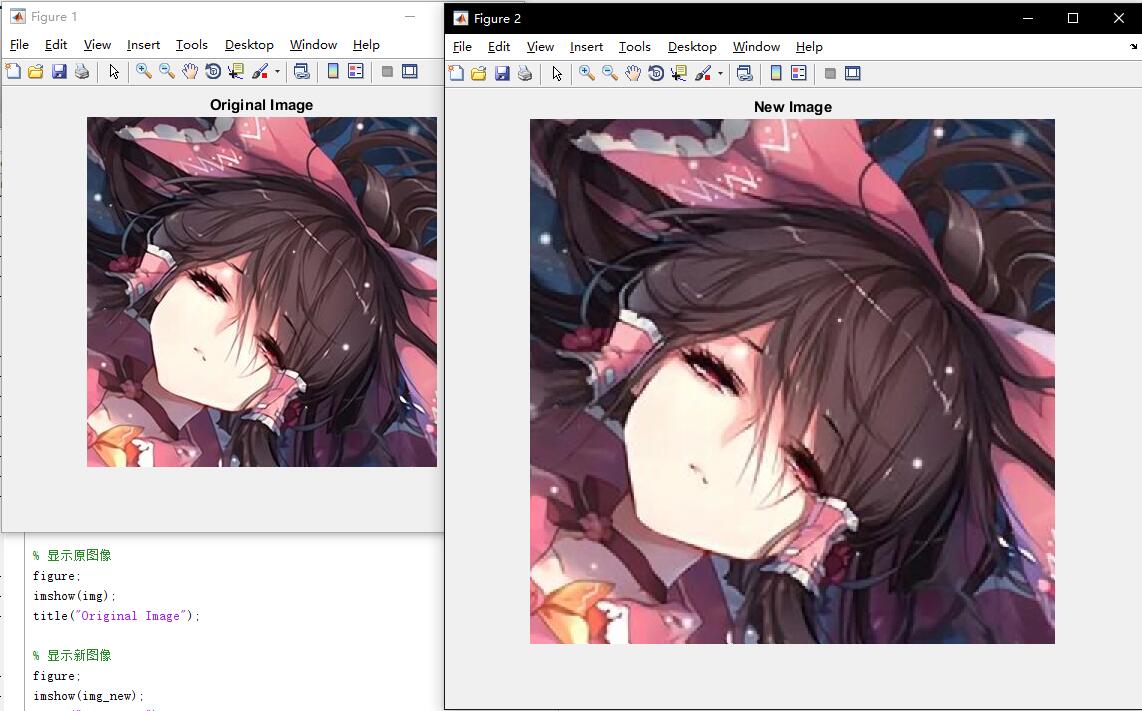Select Data Cursor tool in Figure 2
The image size is (1142, 711).
(678, 73)
